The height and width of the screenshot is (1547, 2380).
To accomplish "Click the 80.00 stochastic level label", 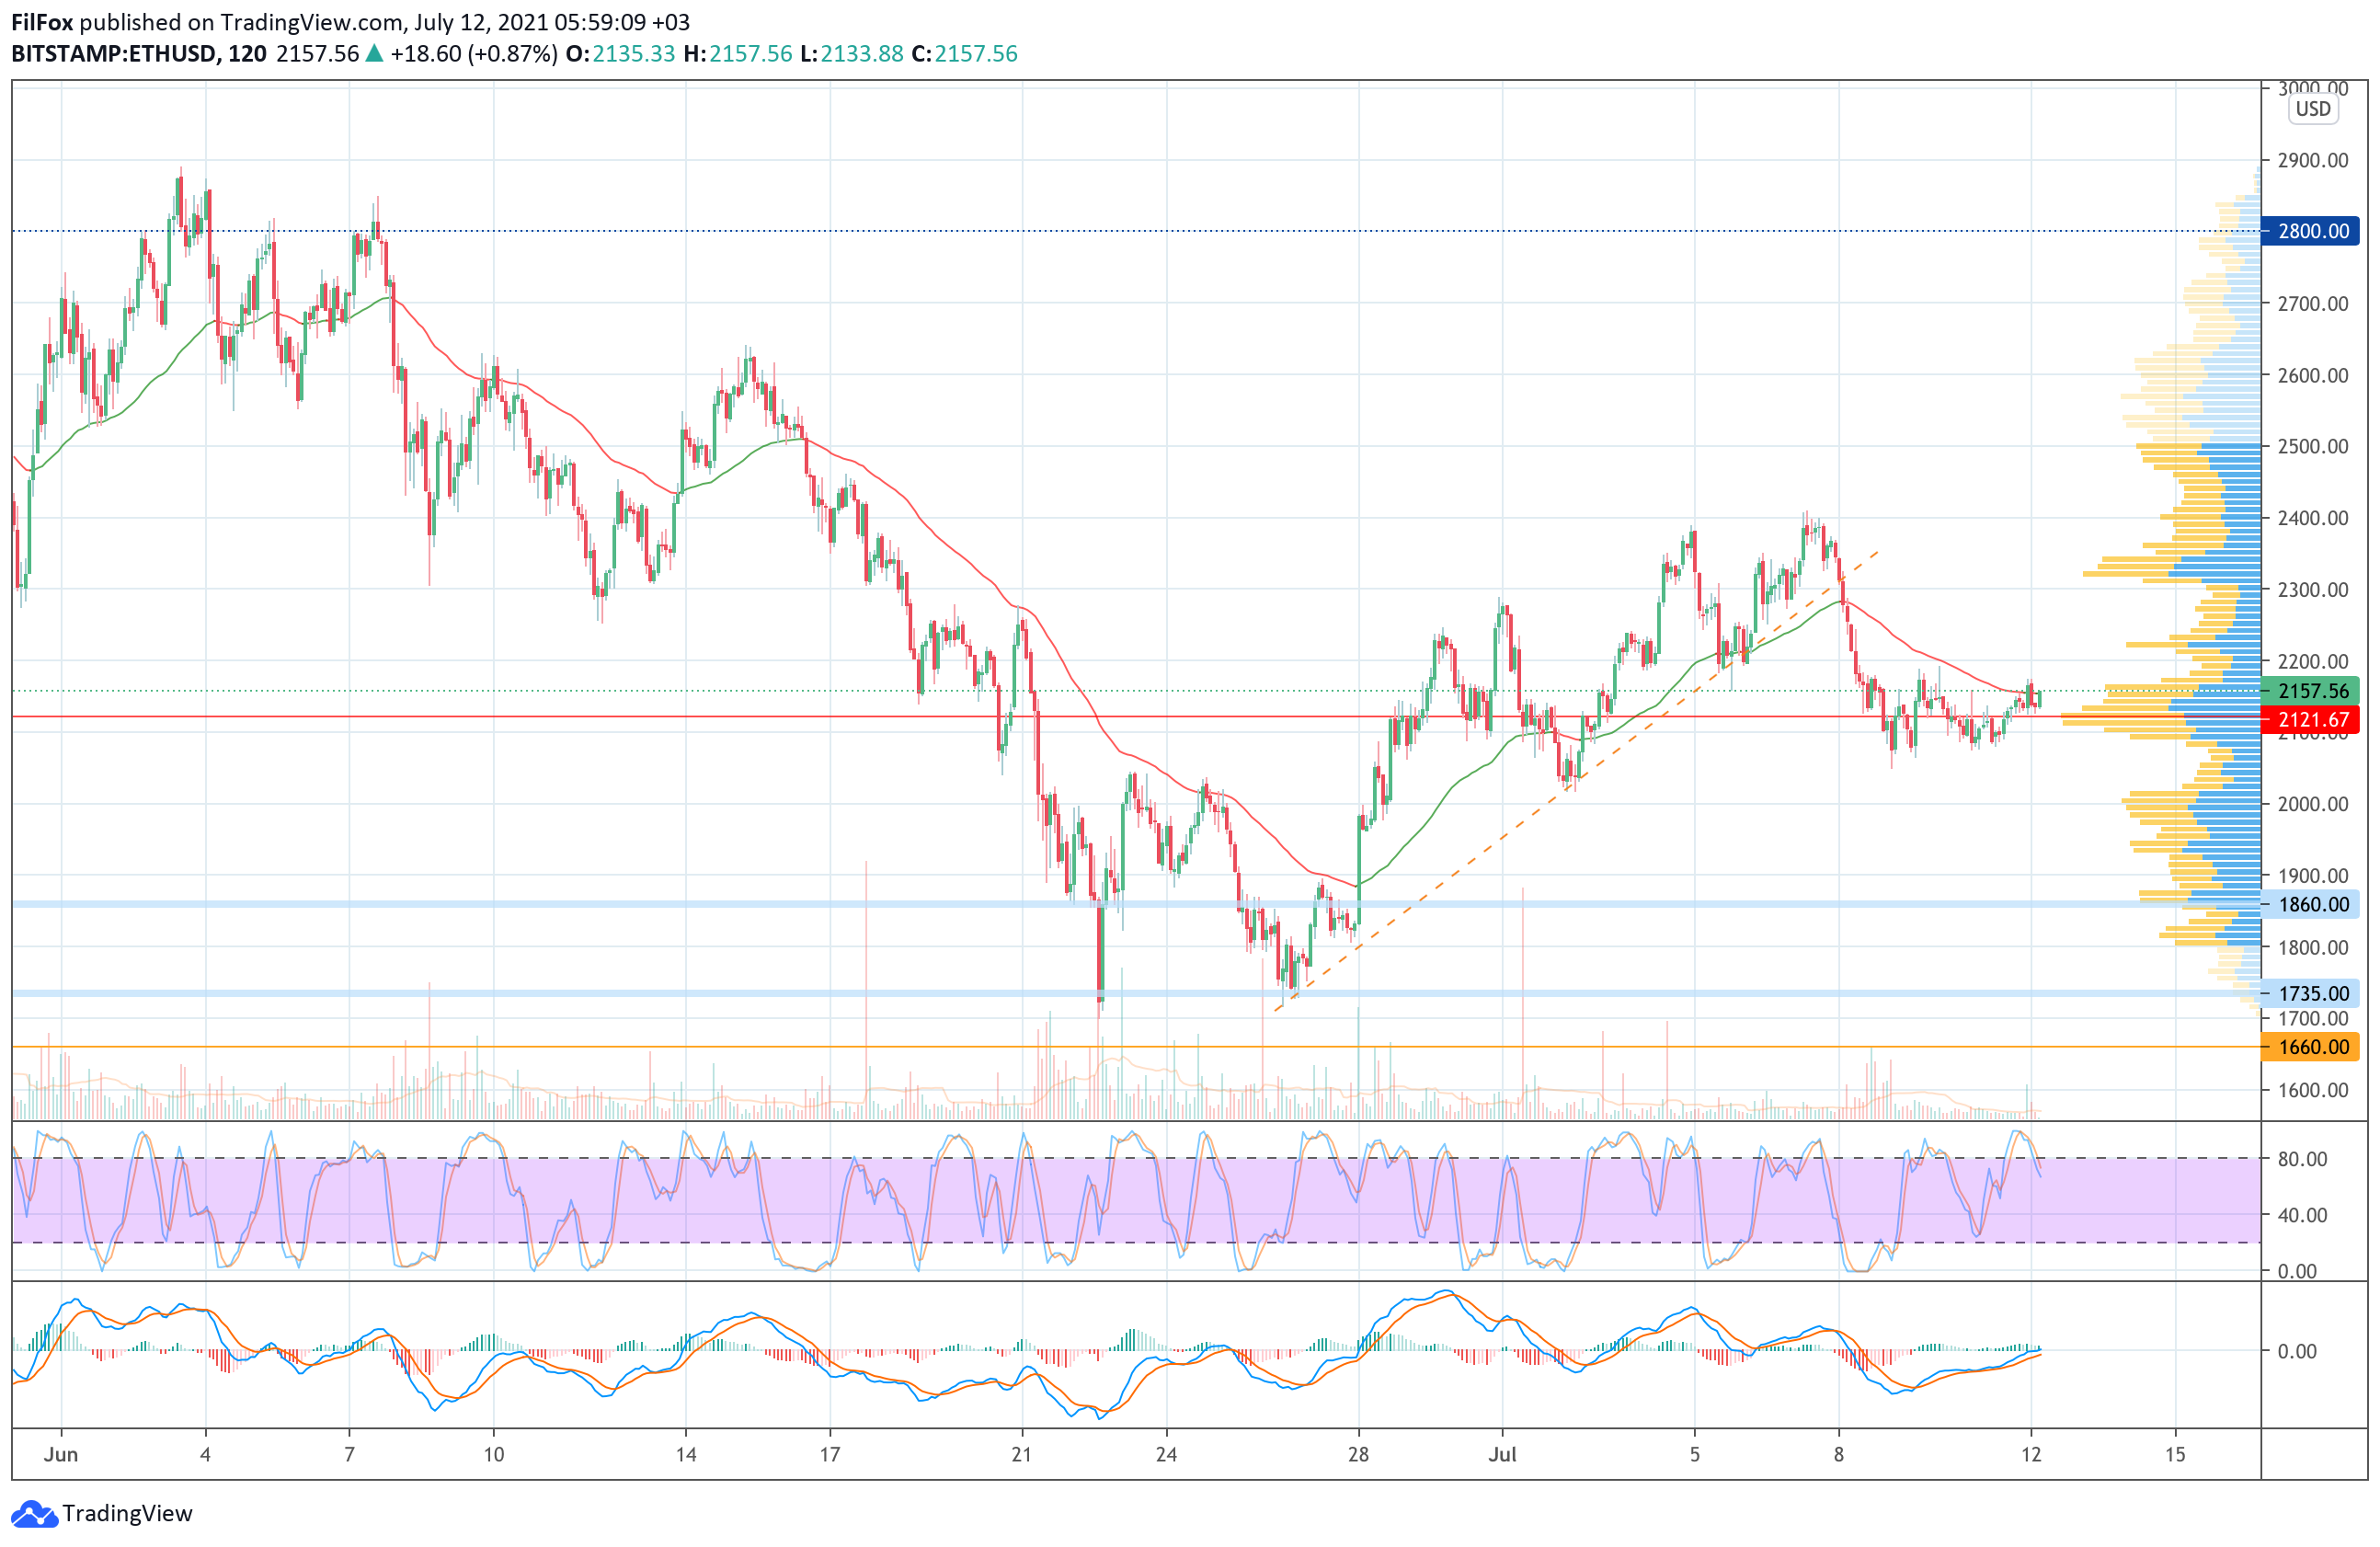I will (2302, 1159).
